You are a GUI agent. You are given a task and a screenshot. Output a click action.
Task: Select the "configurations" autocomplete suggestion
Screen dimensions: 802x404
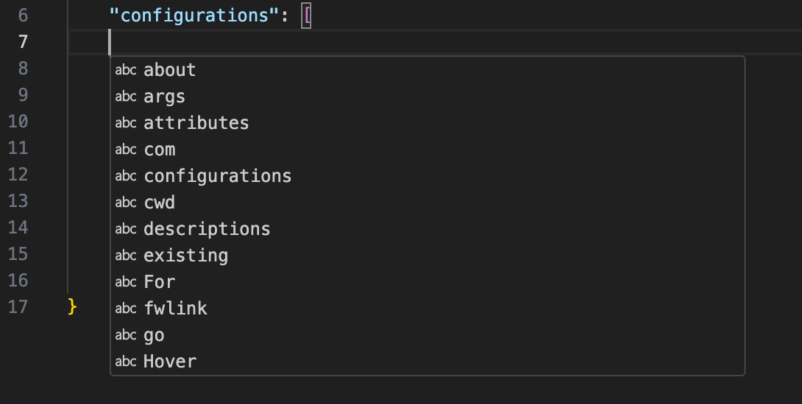click(217, 176)
